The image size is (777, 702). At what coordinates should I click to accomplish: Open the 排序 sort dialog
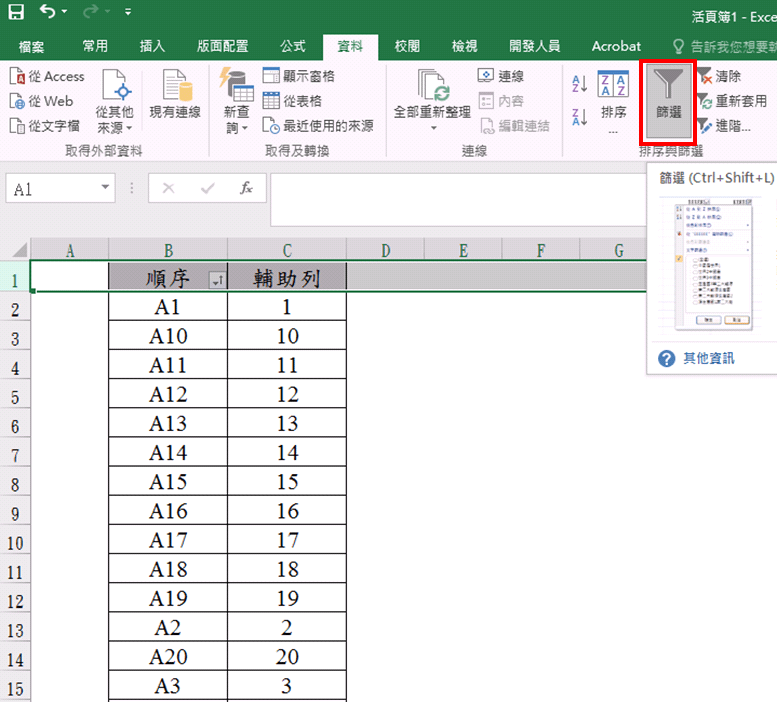pyautogui.click(x=613, y=102)
